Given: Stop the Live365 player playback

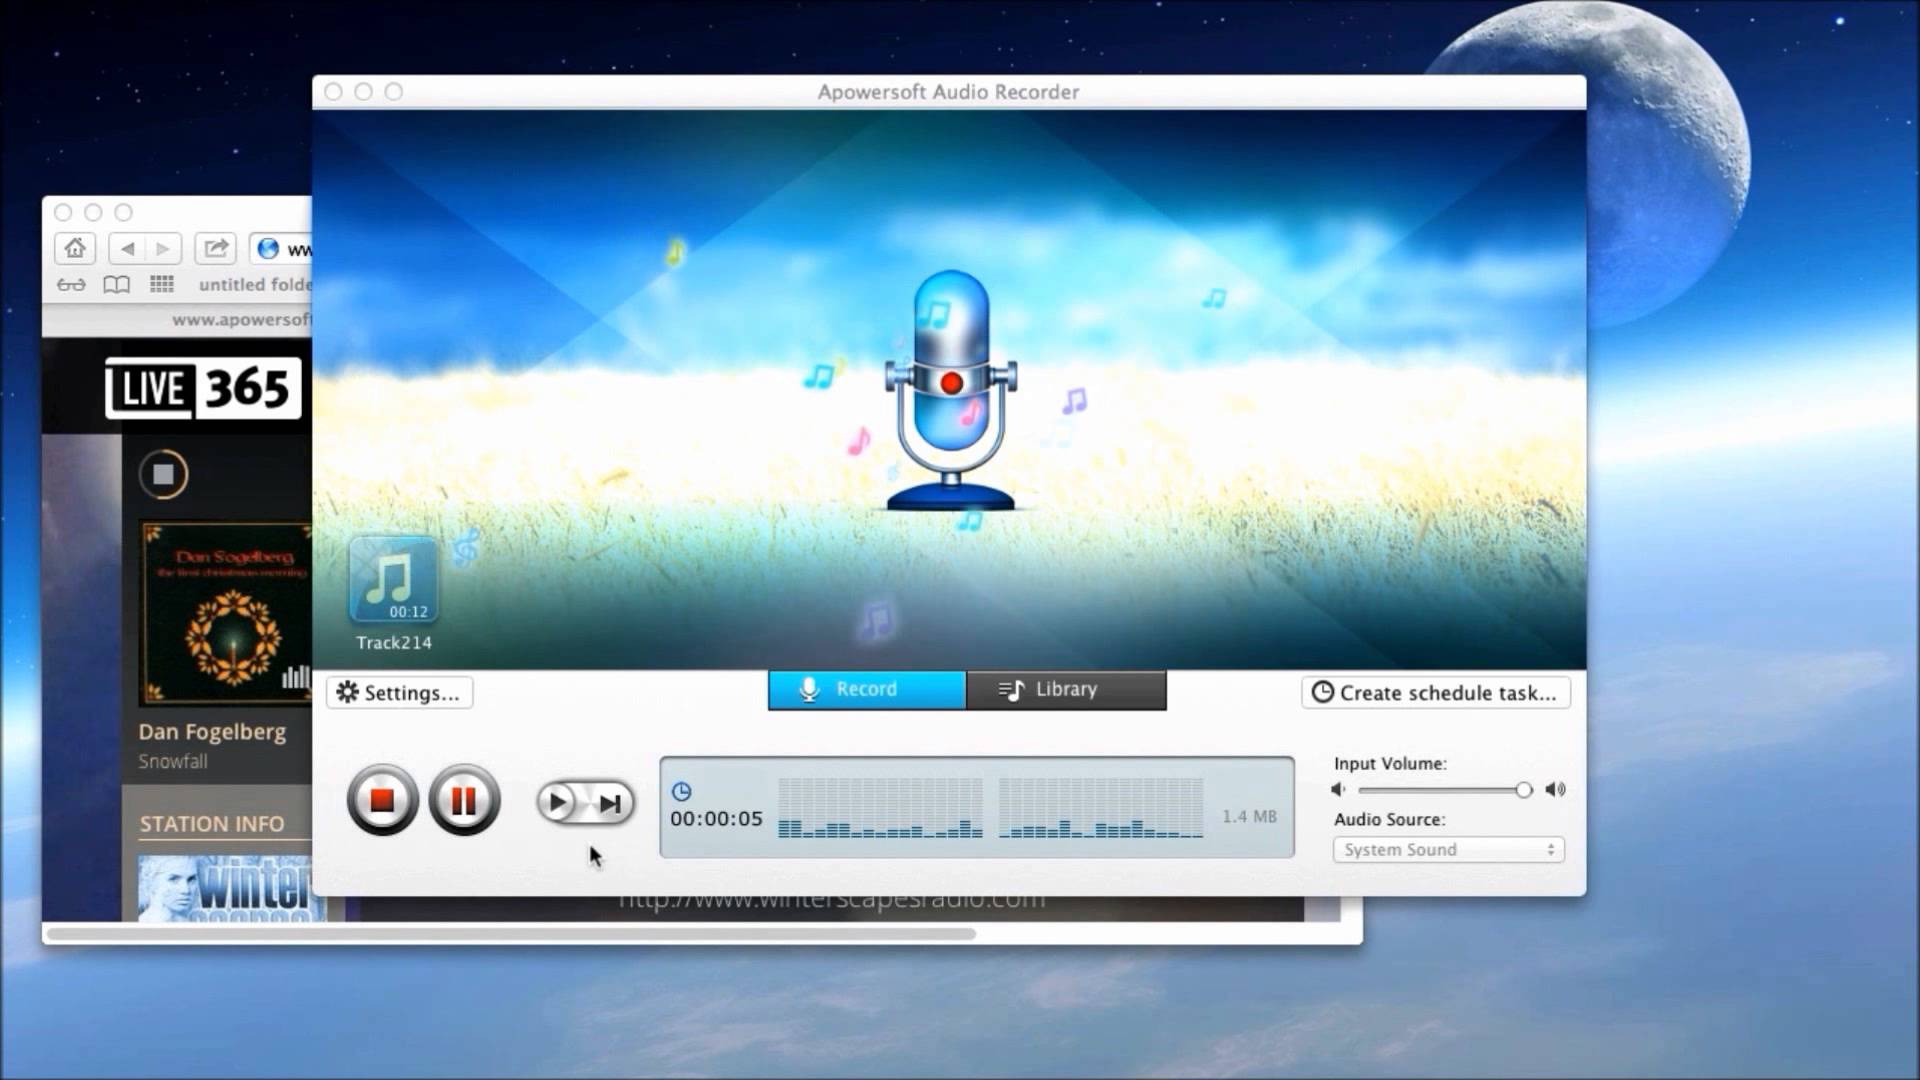Looking at the screenshot, I should [164, 474].
